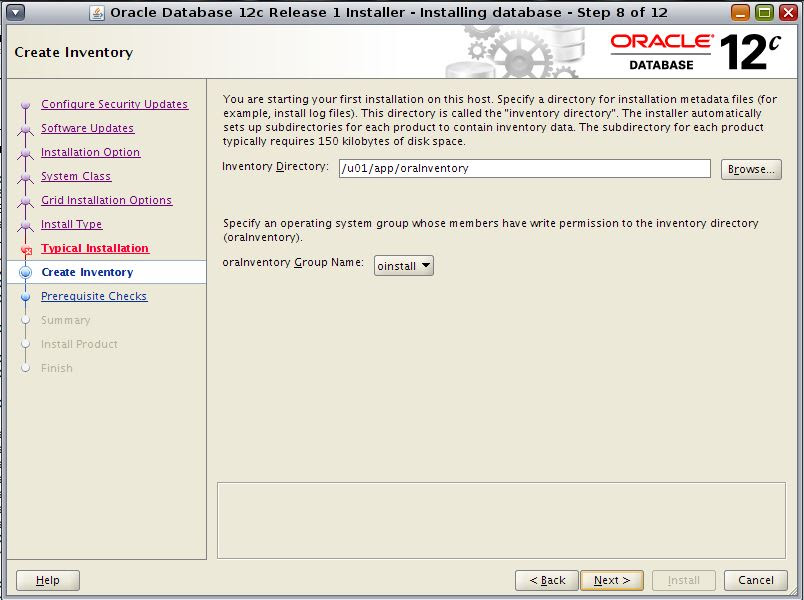Click the empty message area panel

(501, 520)
